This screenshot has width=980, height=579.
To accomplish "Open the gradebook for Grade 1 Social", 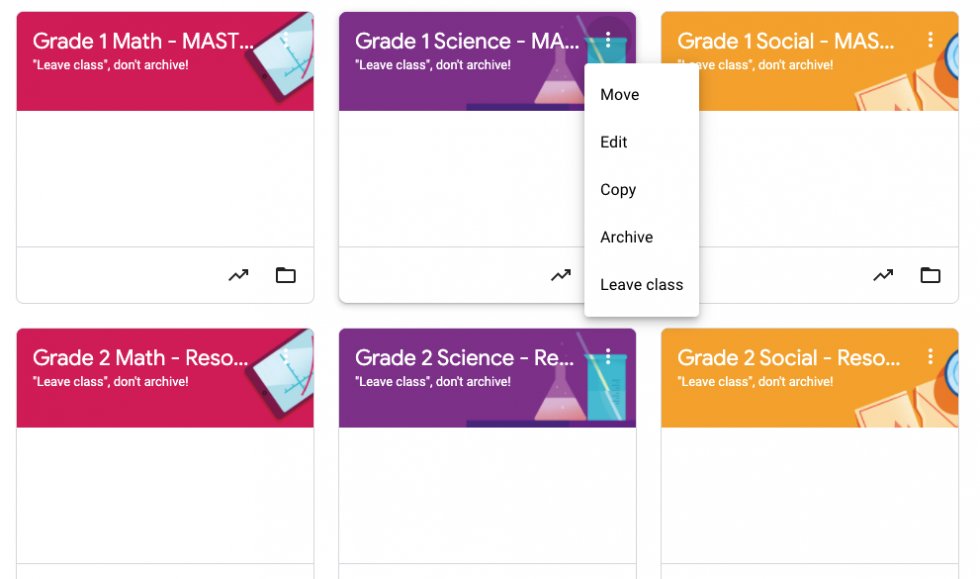I will (x=883, y=274).
